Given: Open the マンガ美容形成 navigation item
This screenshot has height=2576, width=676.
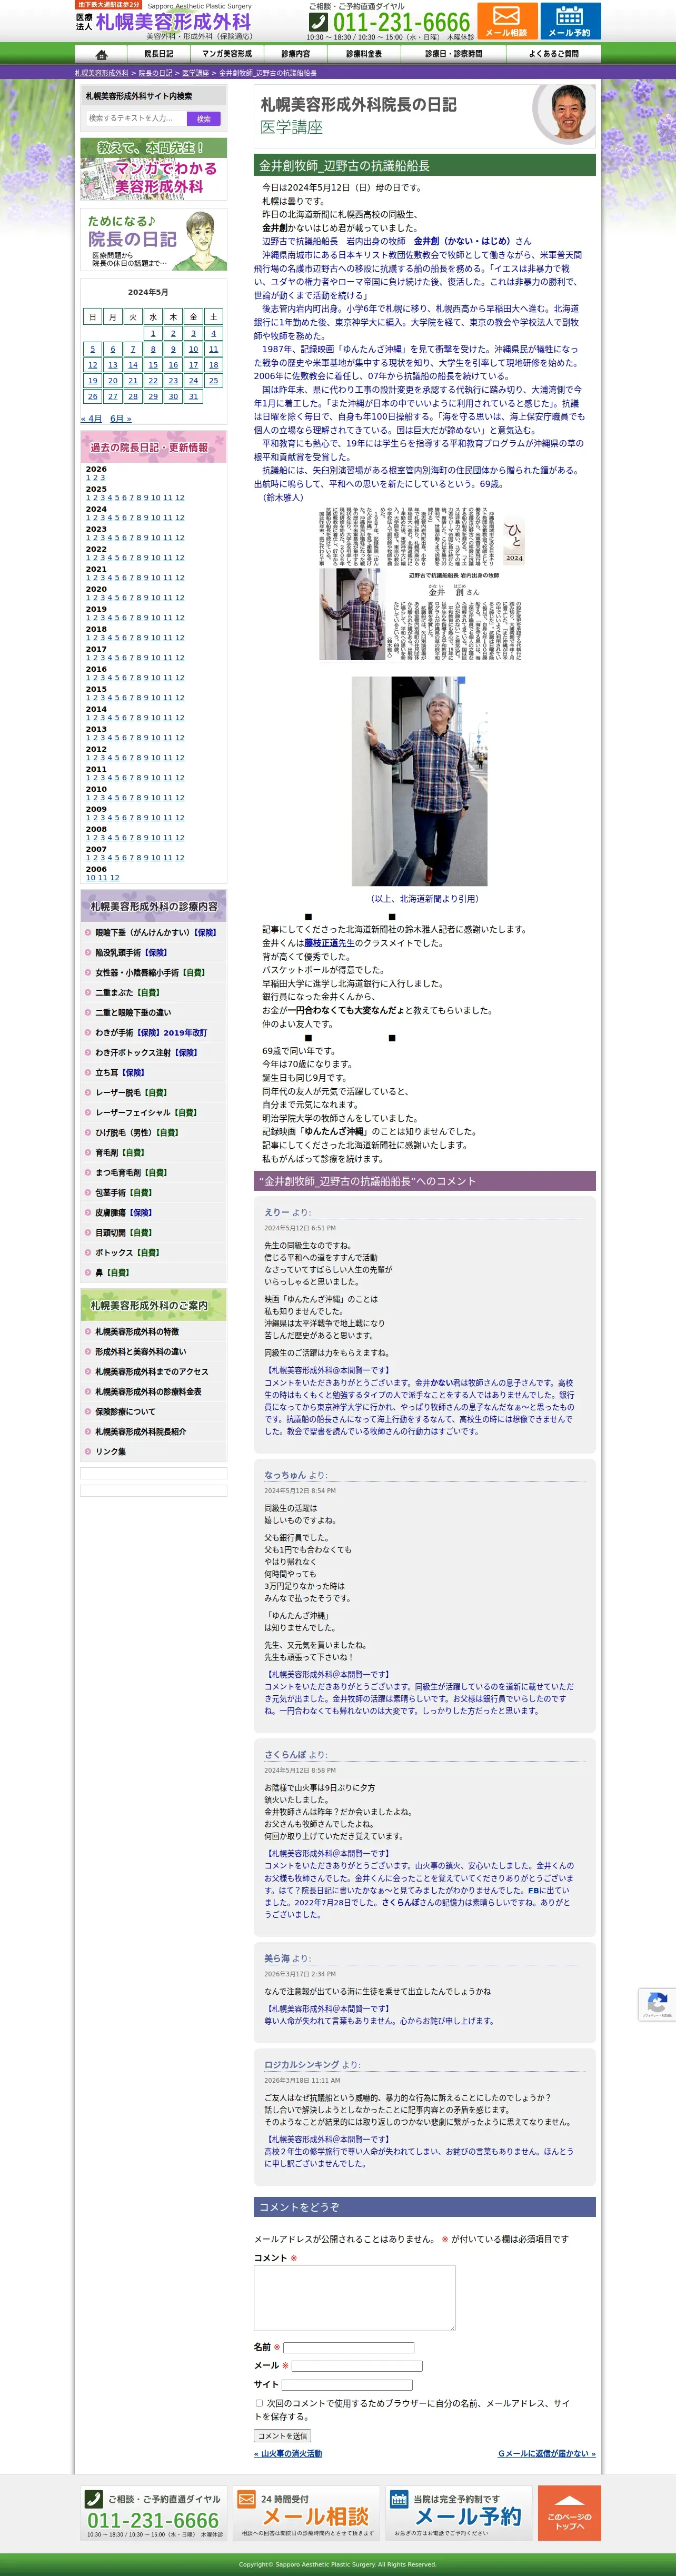Looking at the screenshot, I should 227,54.
